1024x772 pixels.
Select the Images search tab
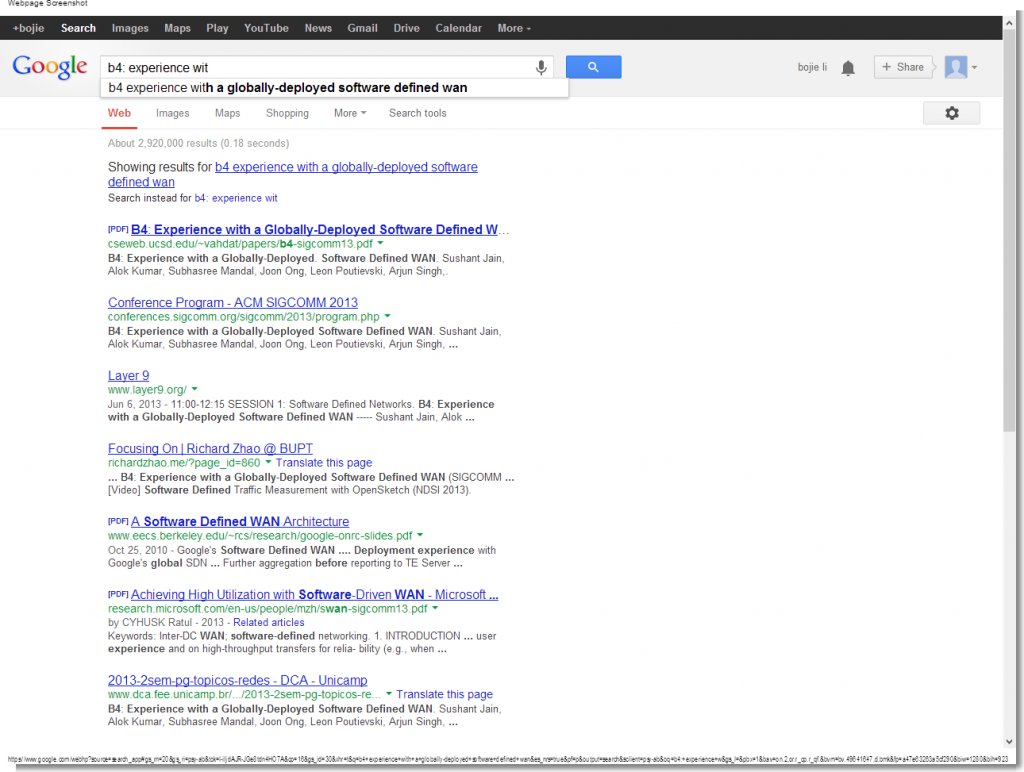pyautogui.click(x=172, y=113)
